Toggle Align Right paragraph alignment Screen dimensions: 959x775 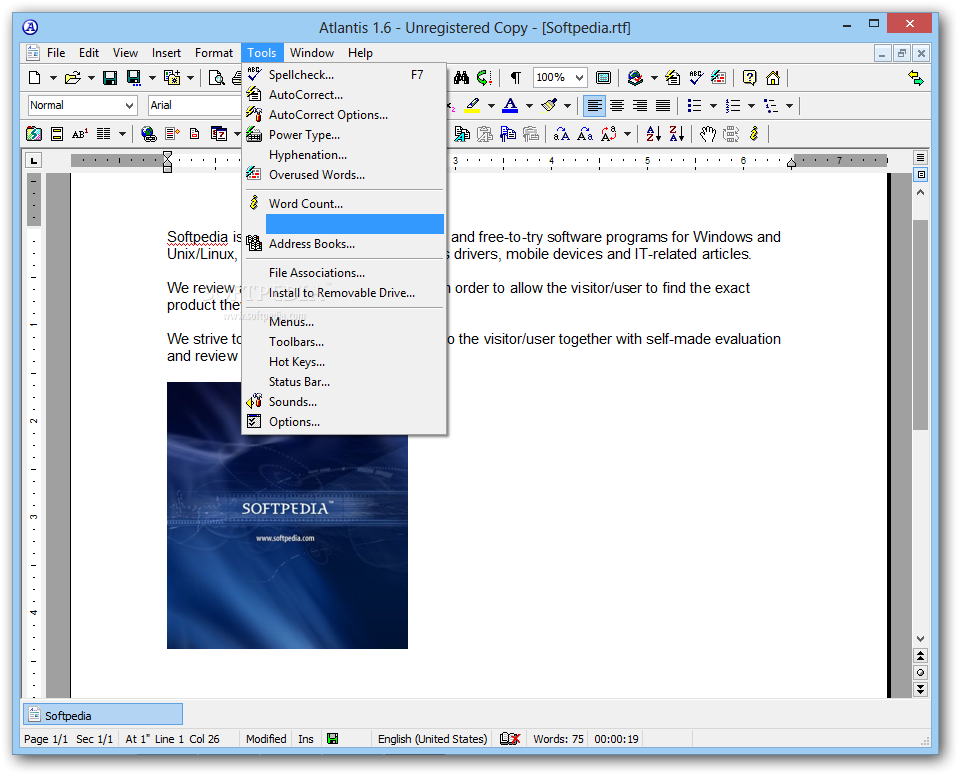(640, 106)
